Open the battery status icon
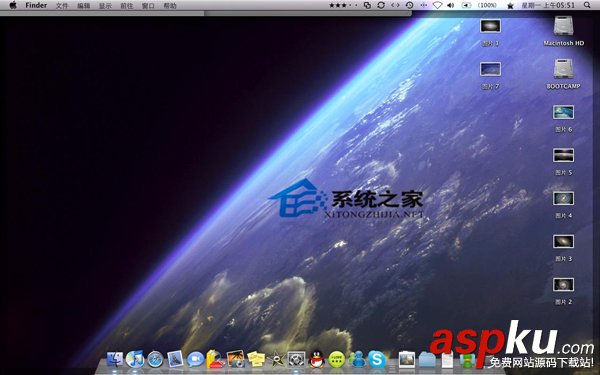The image size is (600, 375). (x=466, y=5)
